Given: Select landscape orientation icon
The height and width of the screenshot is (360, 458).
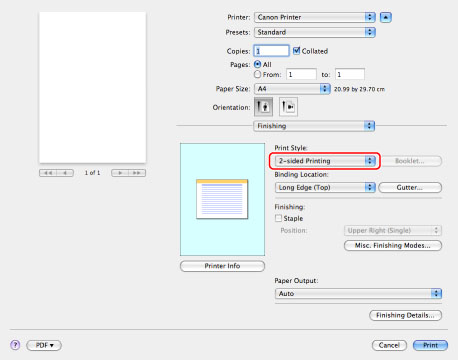Looking at the screenshot, I should 288,107.
